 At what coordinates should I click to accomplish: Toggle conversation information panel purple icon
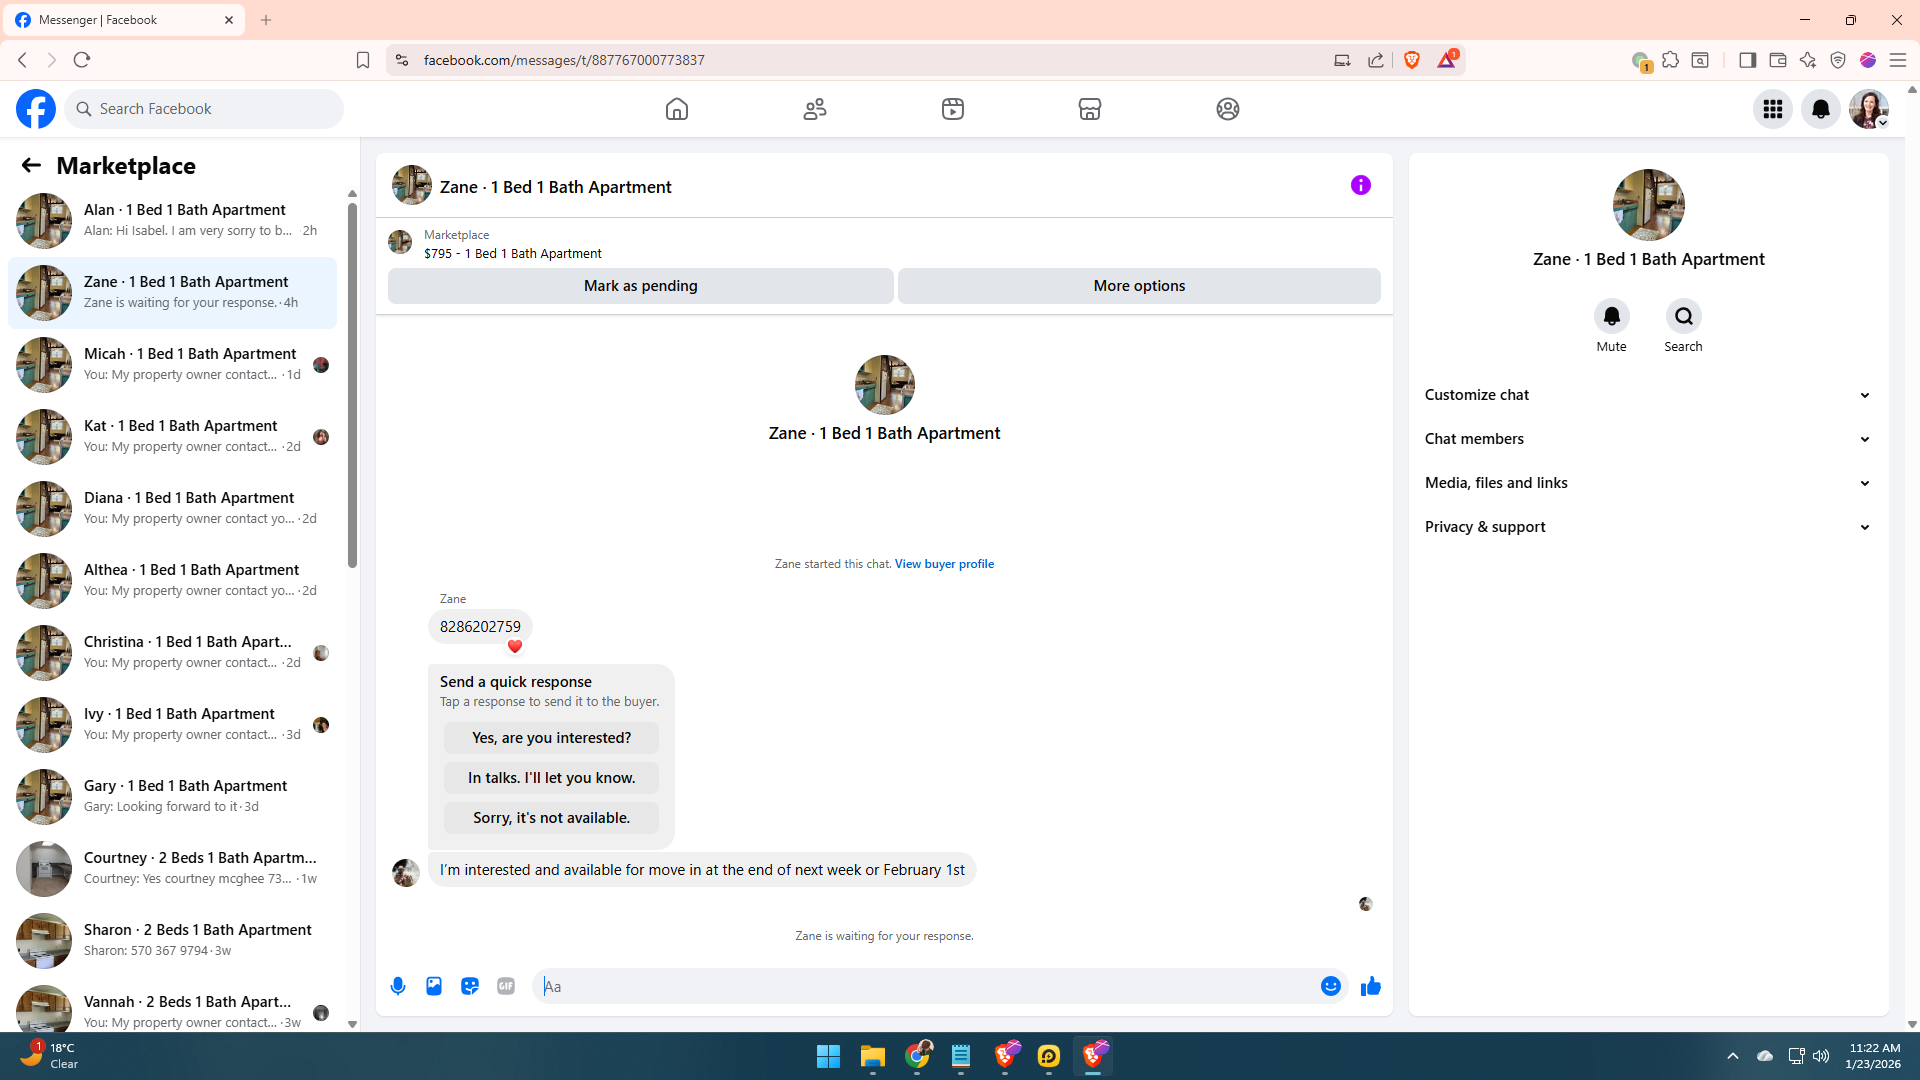tap(1360, 185)
